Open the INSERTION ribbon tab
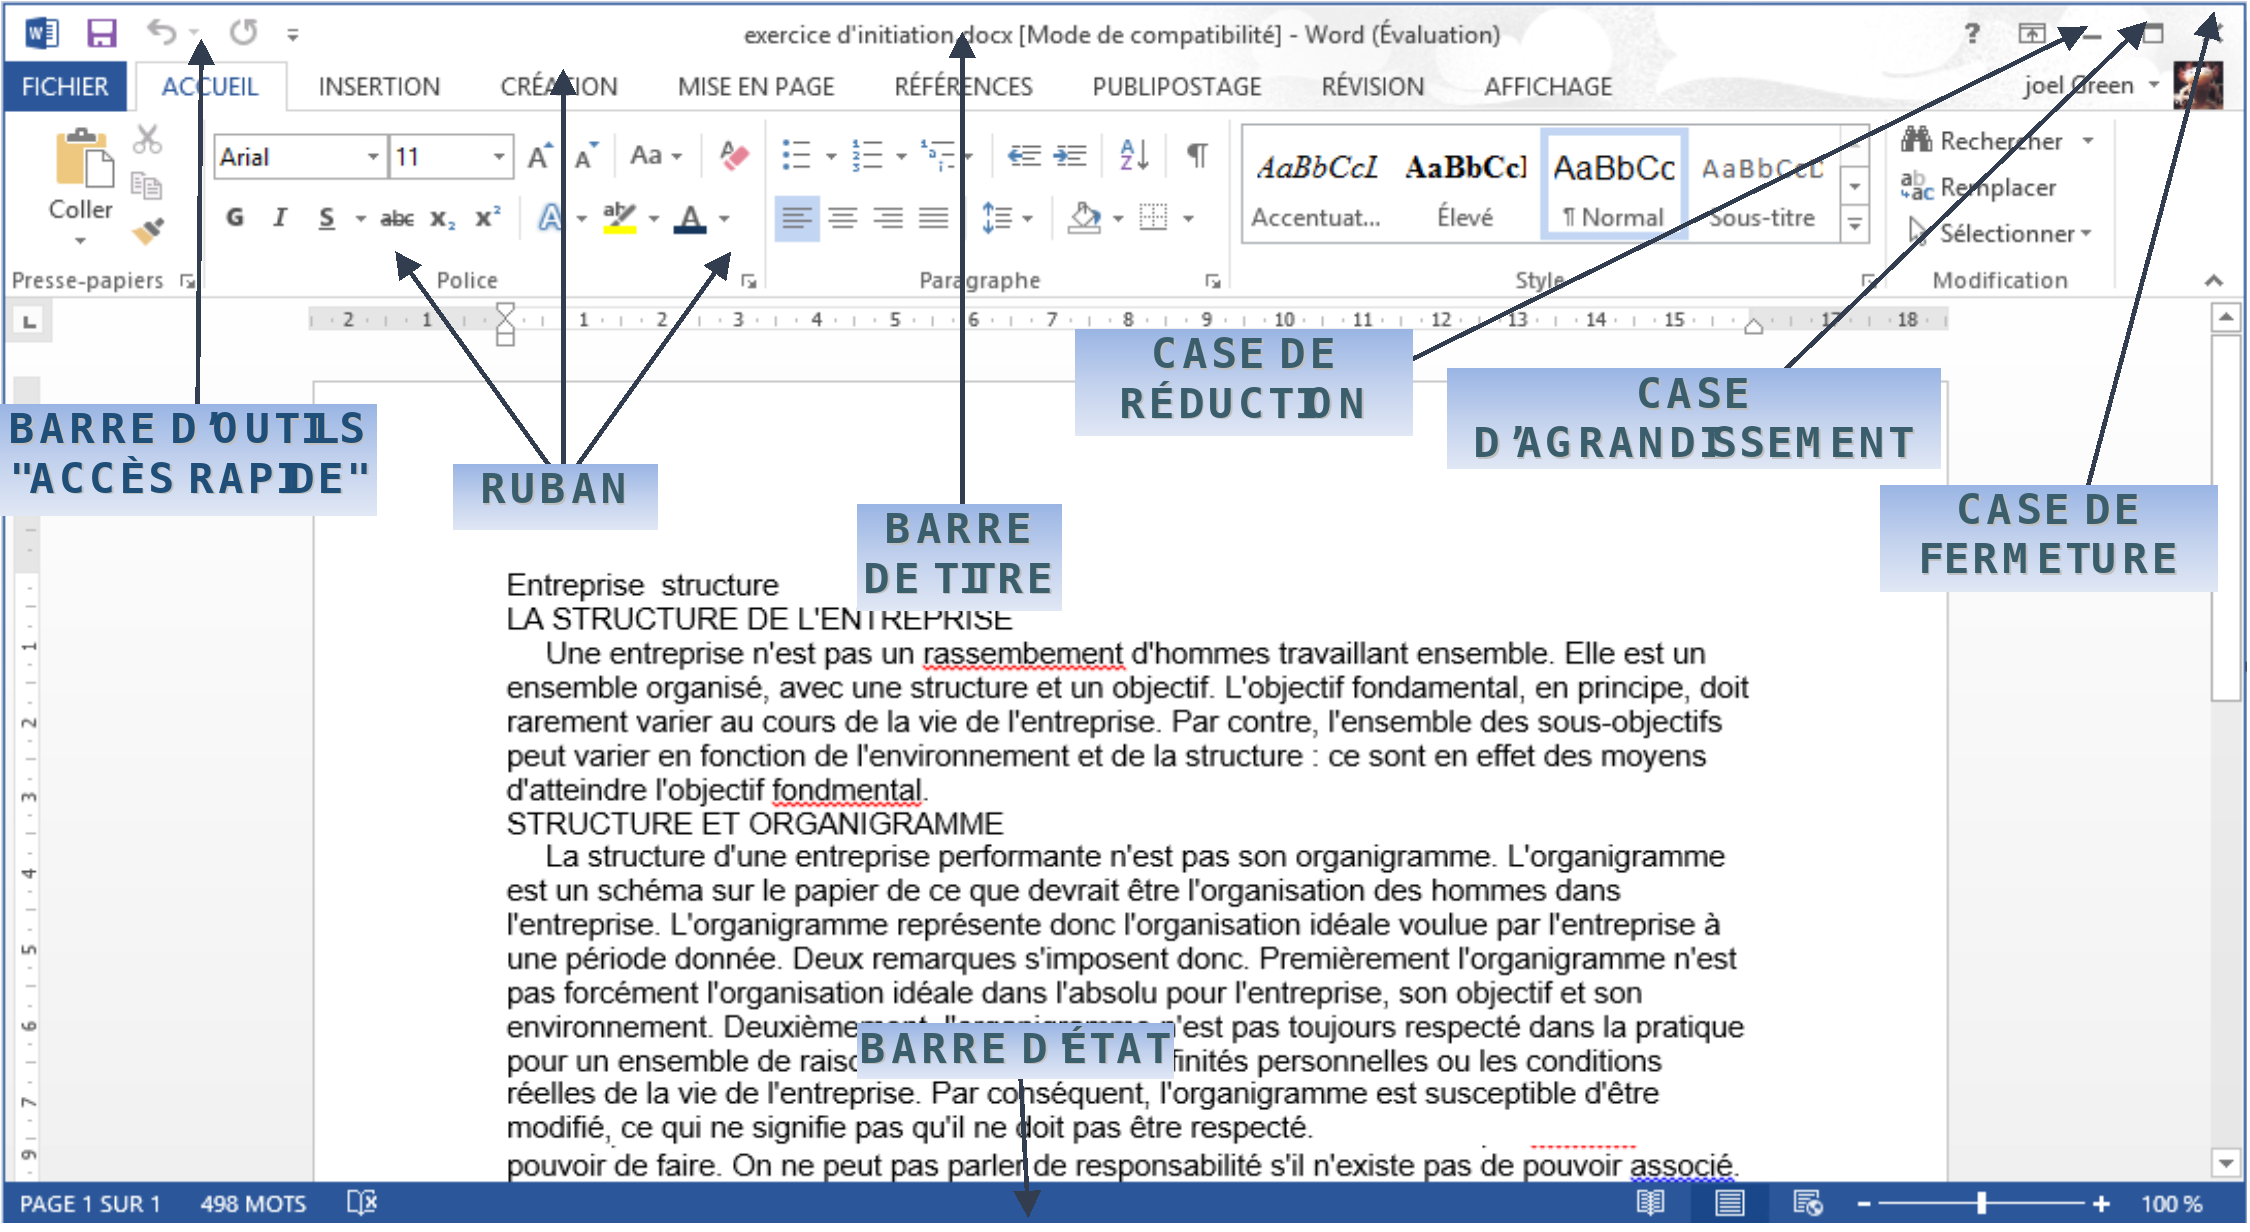Screen dimensions: 2250x1232 tap(379, 87)
